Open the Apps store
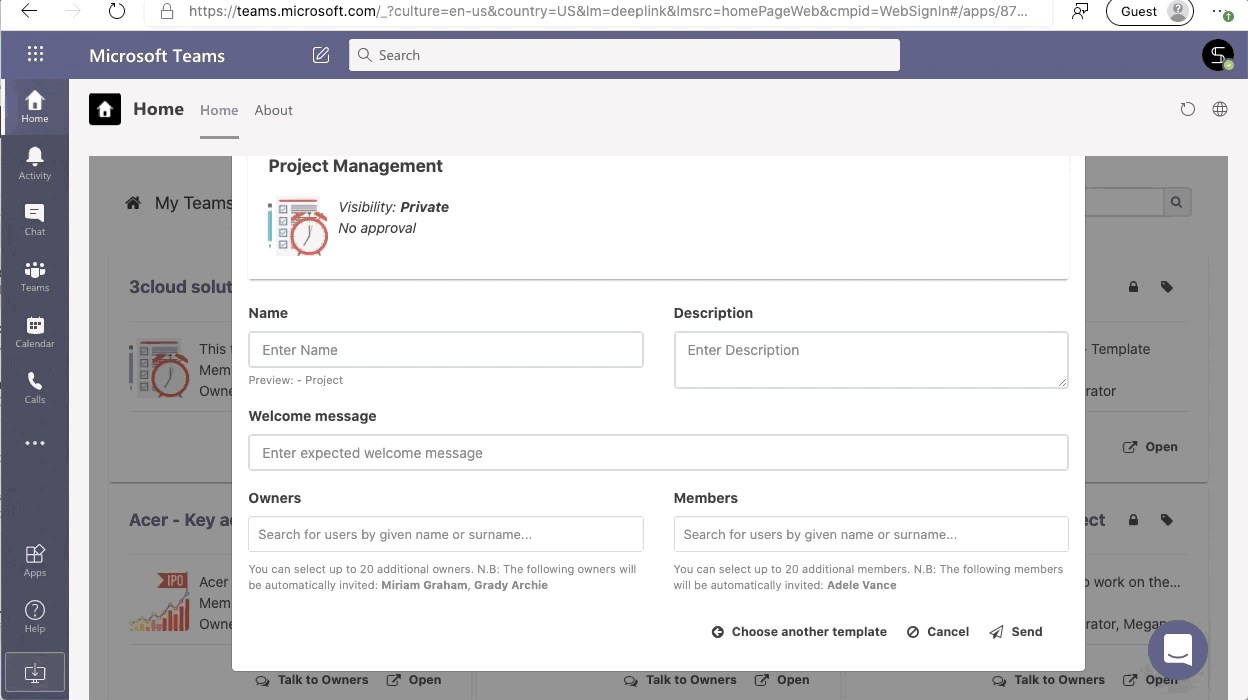The width and height of the screenshot is (1248, 700). (35, 560)
